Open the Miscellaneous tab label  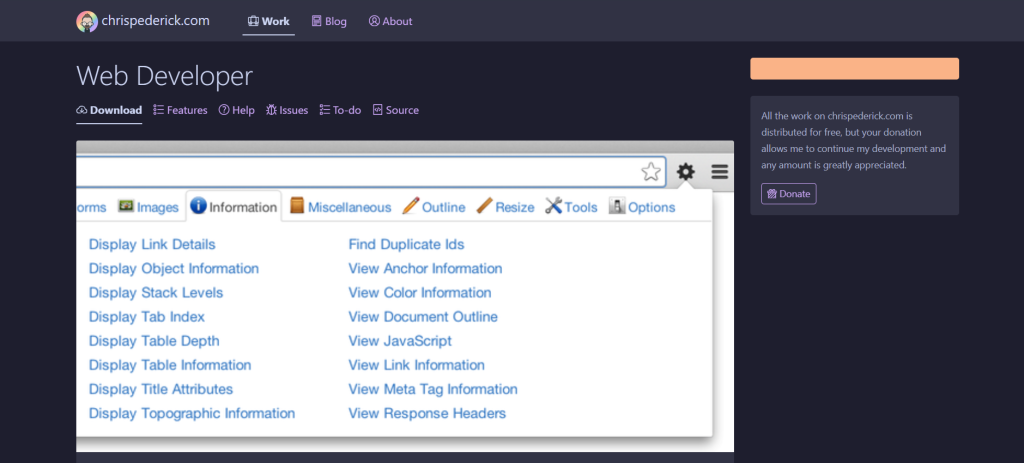349,208
